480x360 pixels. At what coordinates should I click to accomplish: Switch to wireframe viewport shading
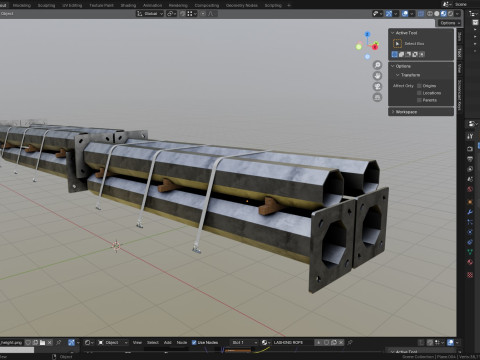(430, 14)
